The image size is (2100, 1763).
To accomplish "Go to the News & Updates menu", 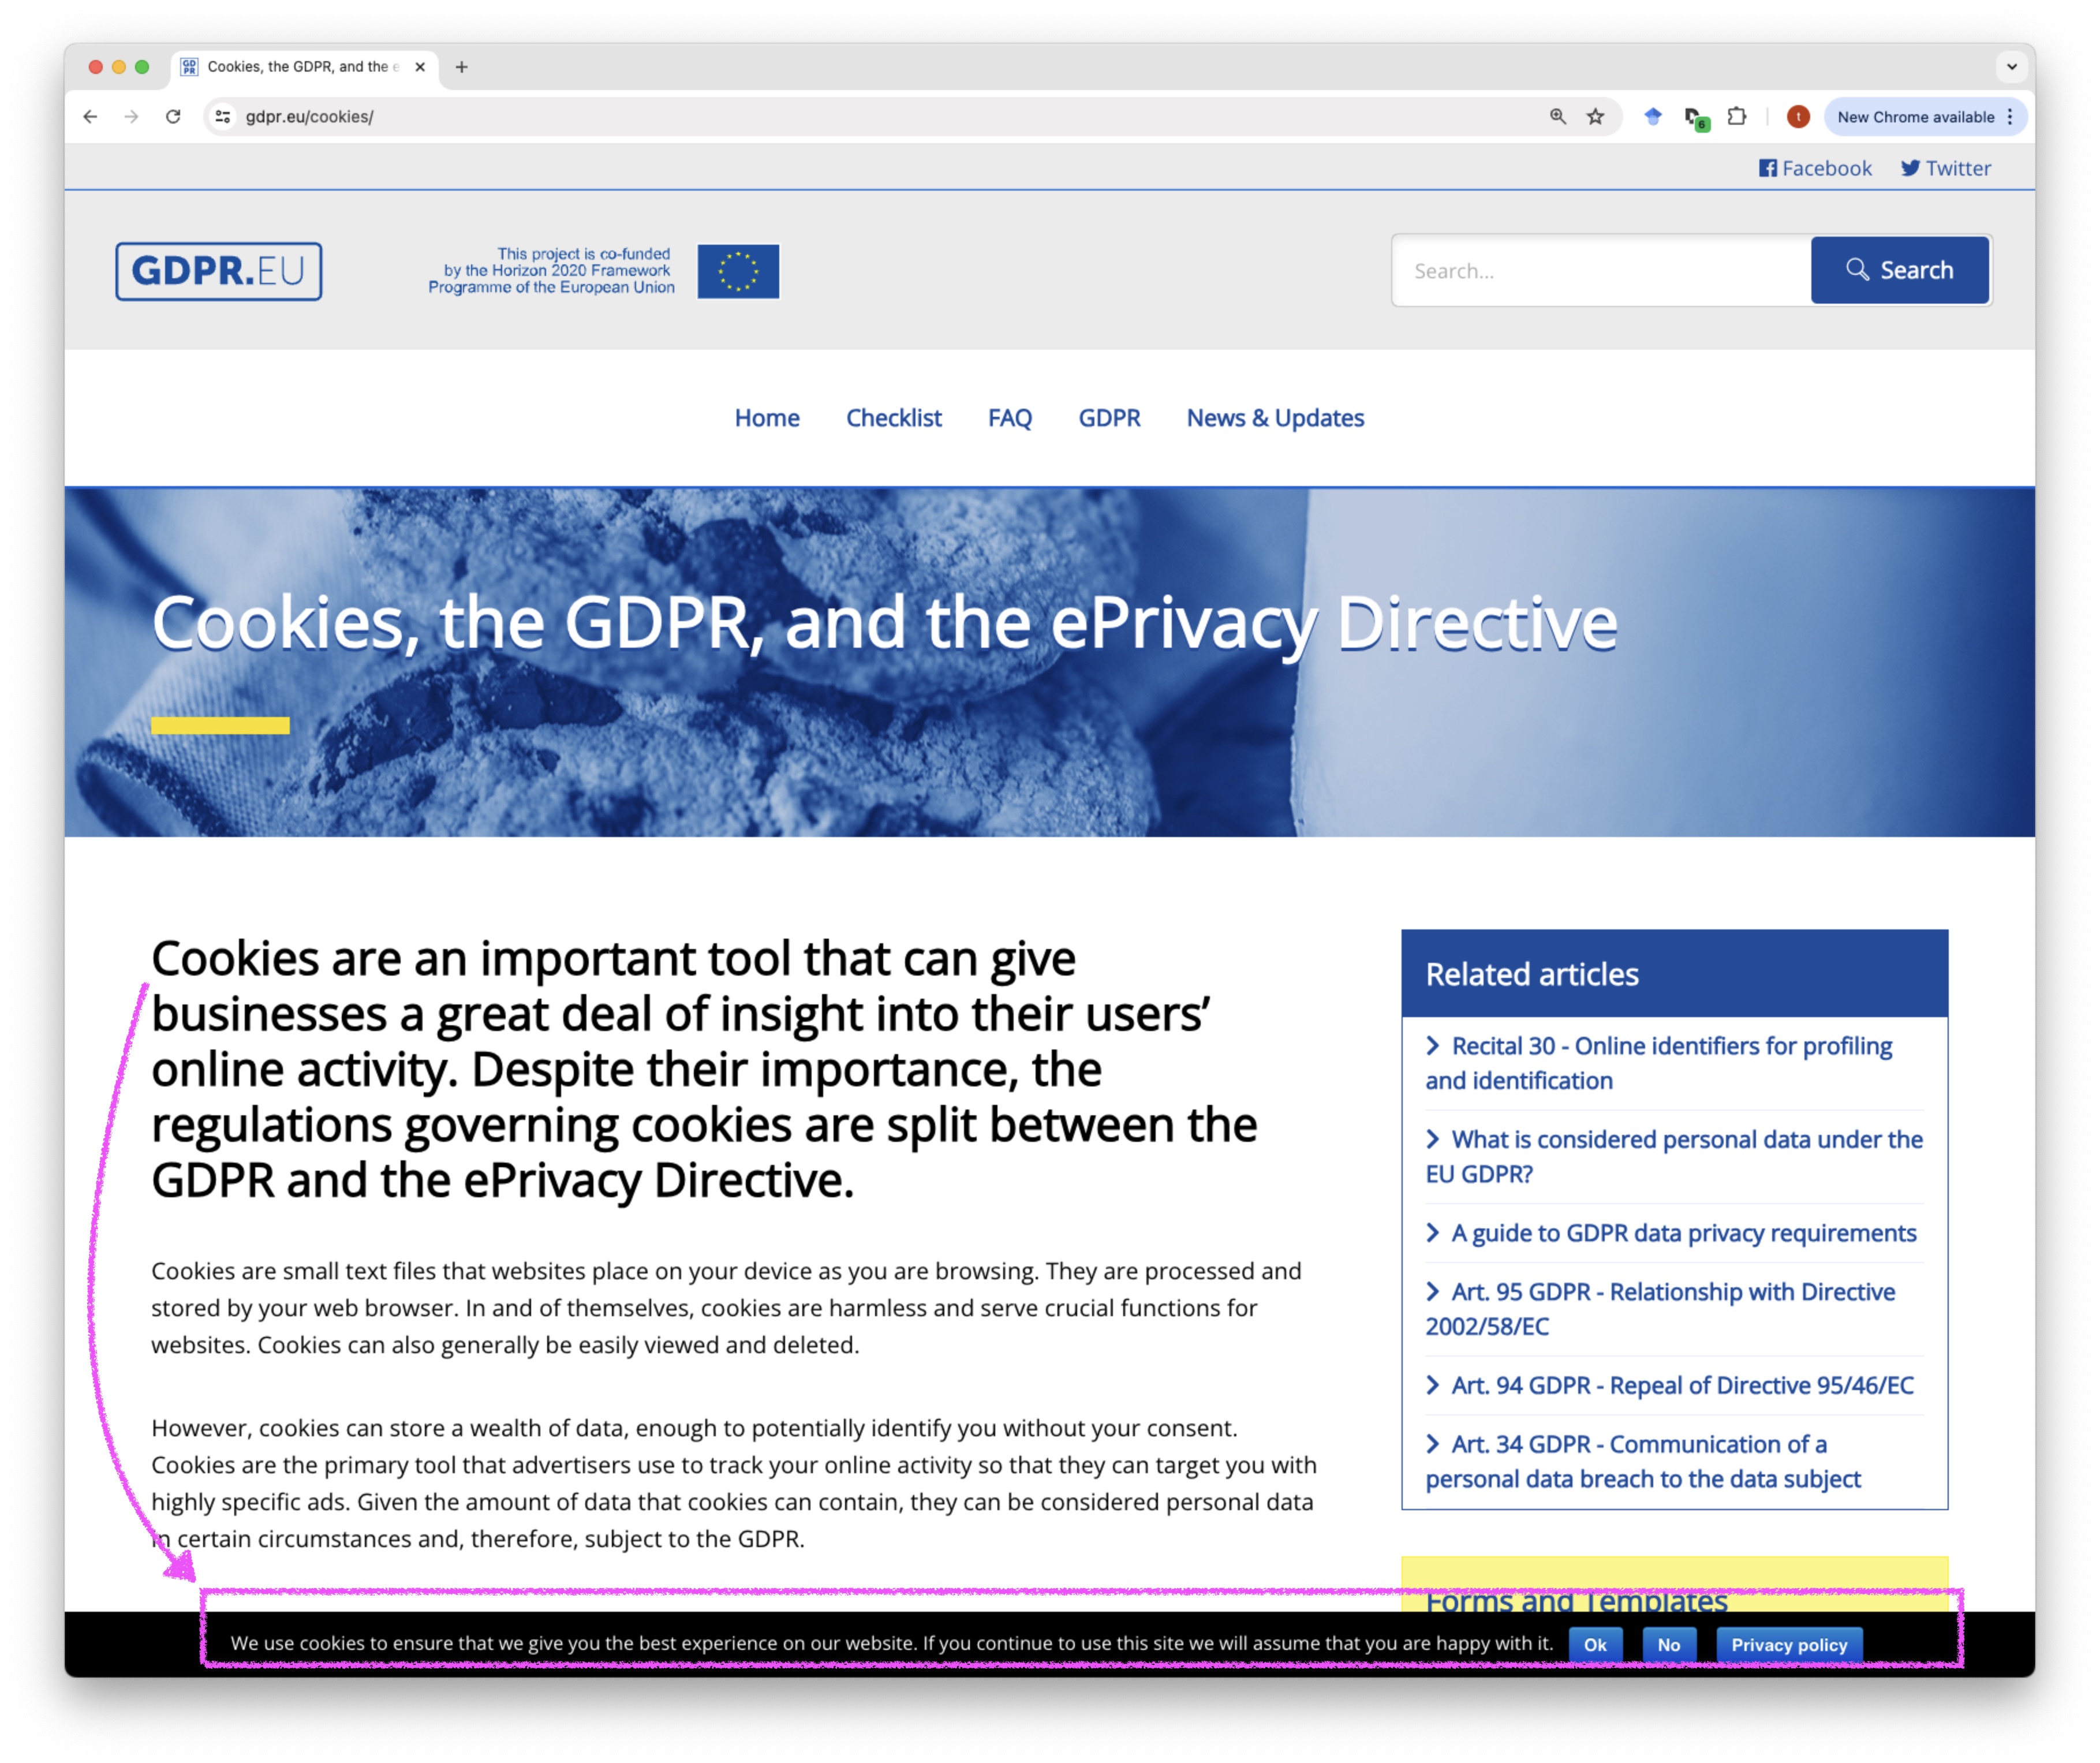I will (1274, 418).
